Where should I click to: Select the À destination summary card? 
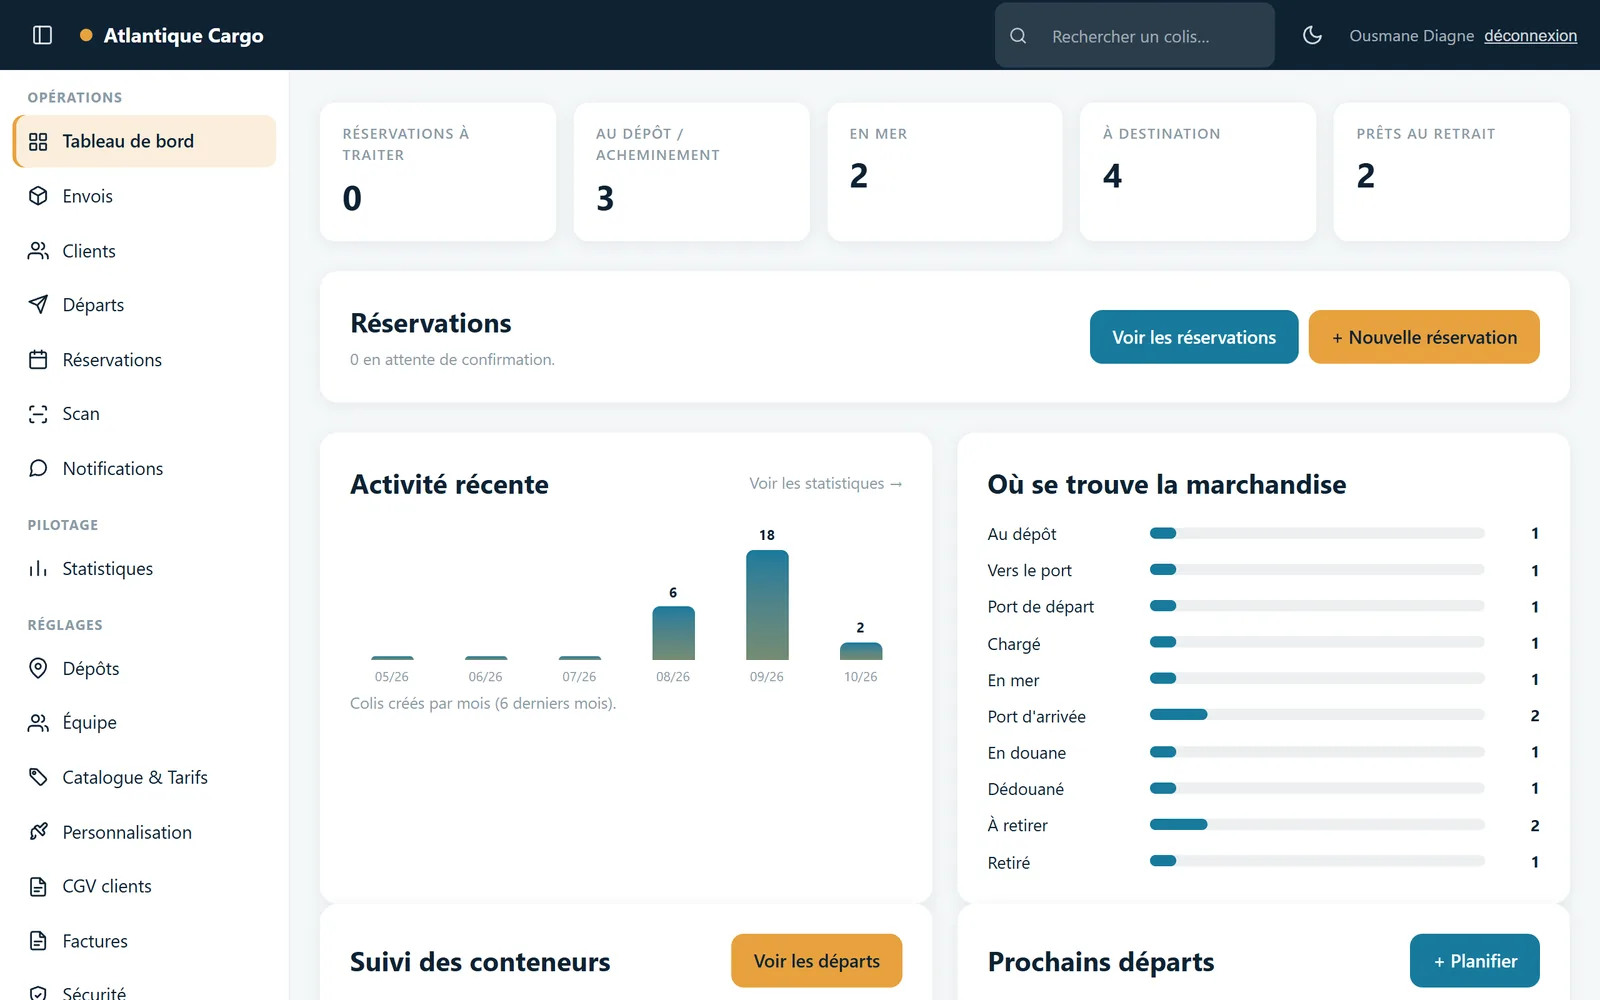coord(1198,172)
